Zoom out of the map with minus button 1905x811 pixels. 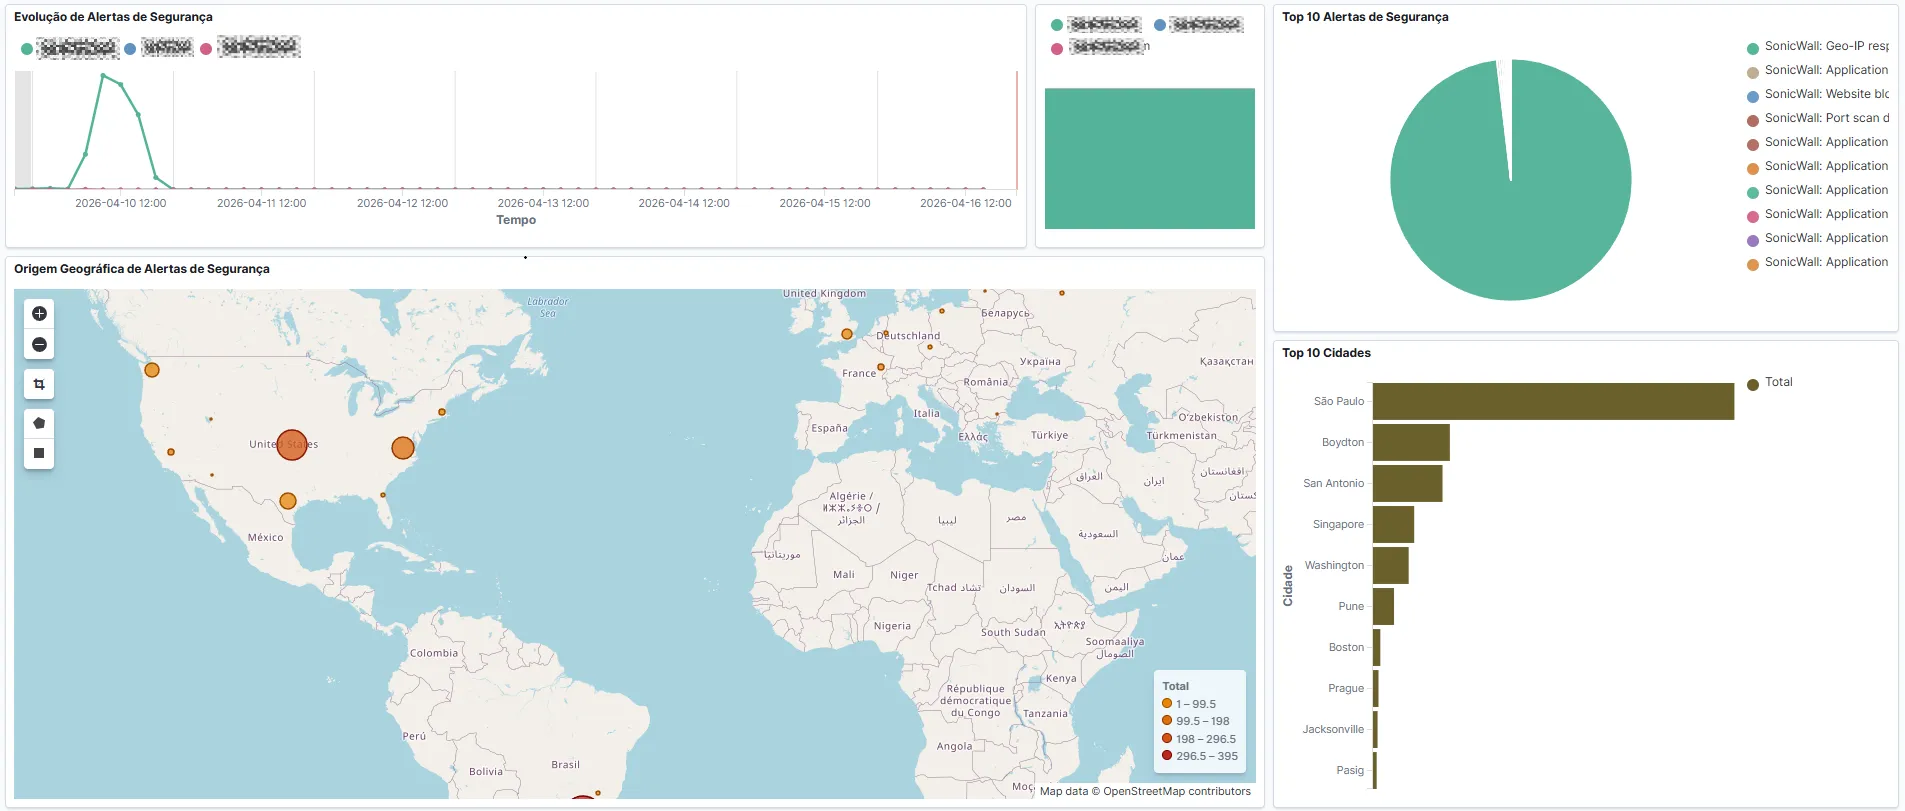pos(39,344)
